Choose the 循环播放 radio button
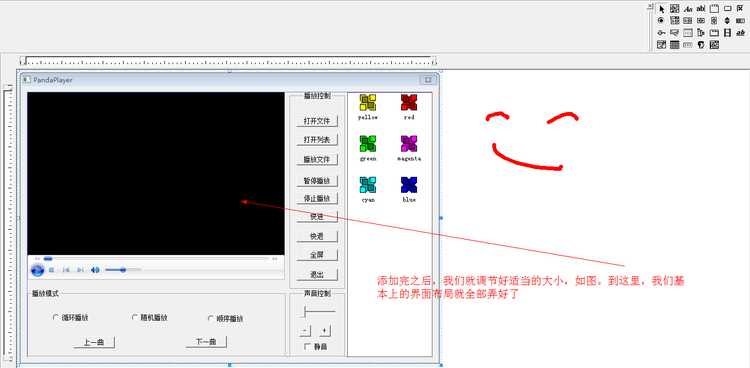The height and width of the screenshot is (368, 750). click(71, 317)
